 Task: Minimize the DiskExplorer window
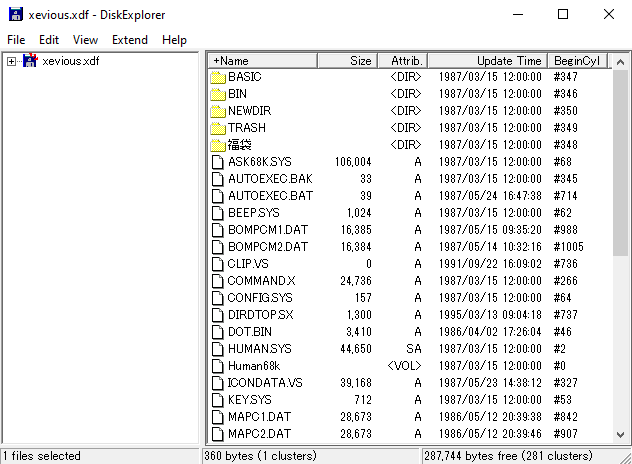(x=518, y=15)
